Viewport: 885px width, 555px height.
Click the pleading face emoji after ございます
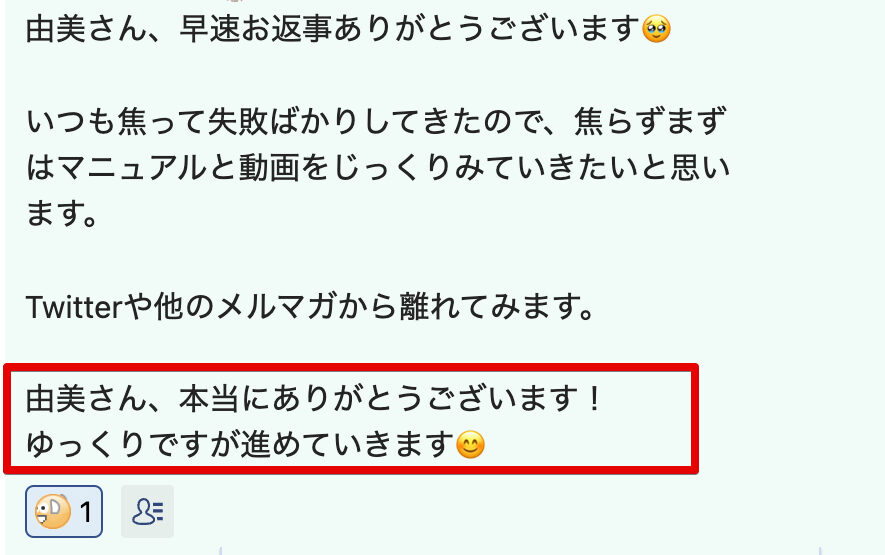click(x=657, y=28)
